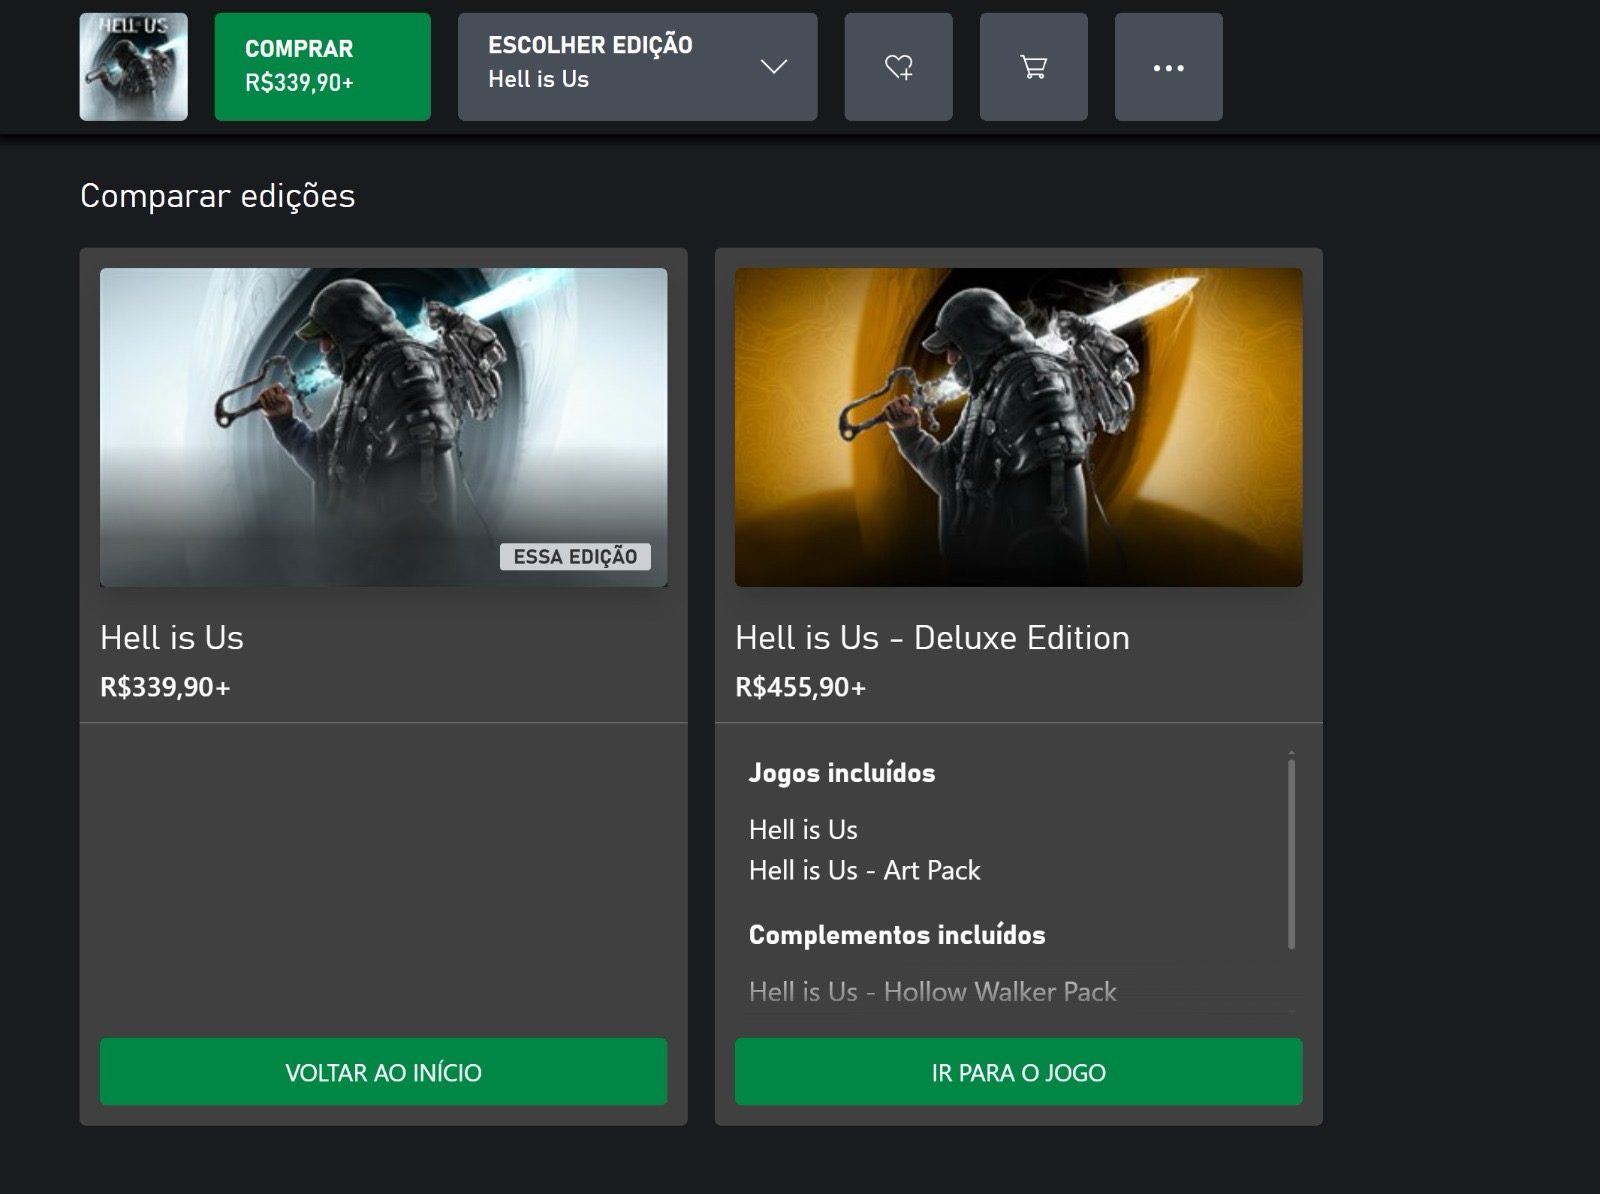1600x1194 pixels.
Task: Click Hell is Us entry under Jogos incluídos
Action: pos(803,830)
